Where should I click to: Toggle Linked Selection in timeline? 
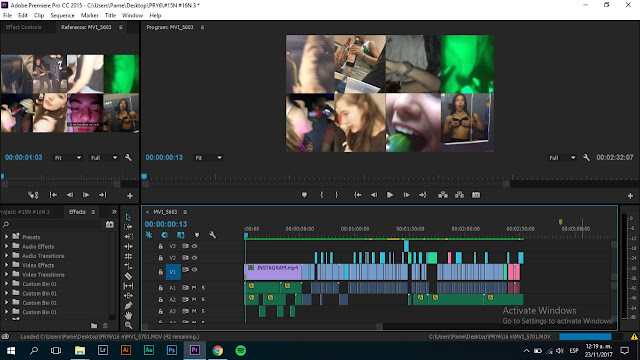[x=180, y=235]
